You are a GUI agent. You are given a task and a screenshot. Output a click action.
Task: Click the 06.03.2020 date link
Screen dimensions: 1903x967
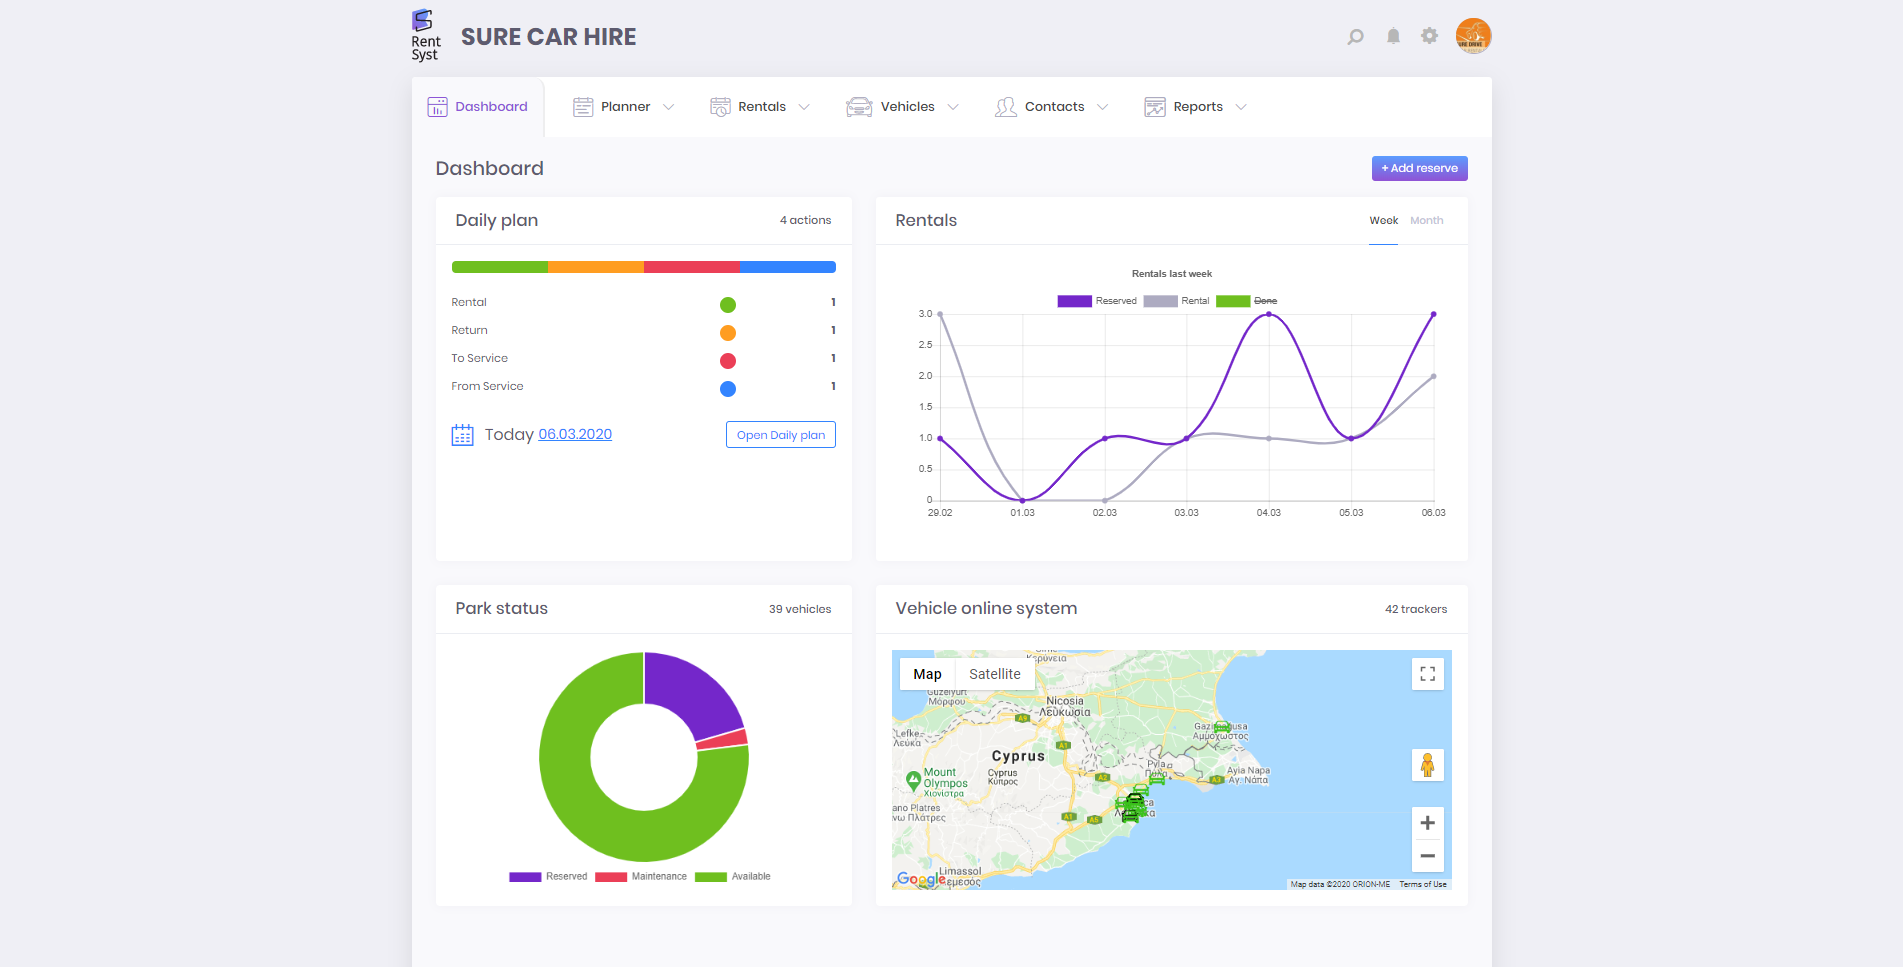tap(574, 434)
